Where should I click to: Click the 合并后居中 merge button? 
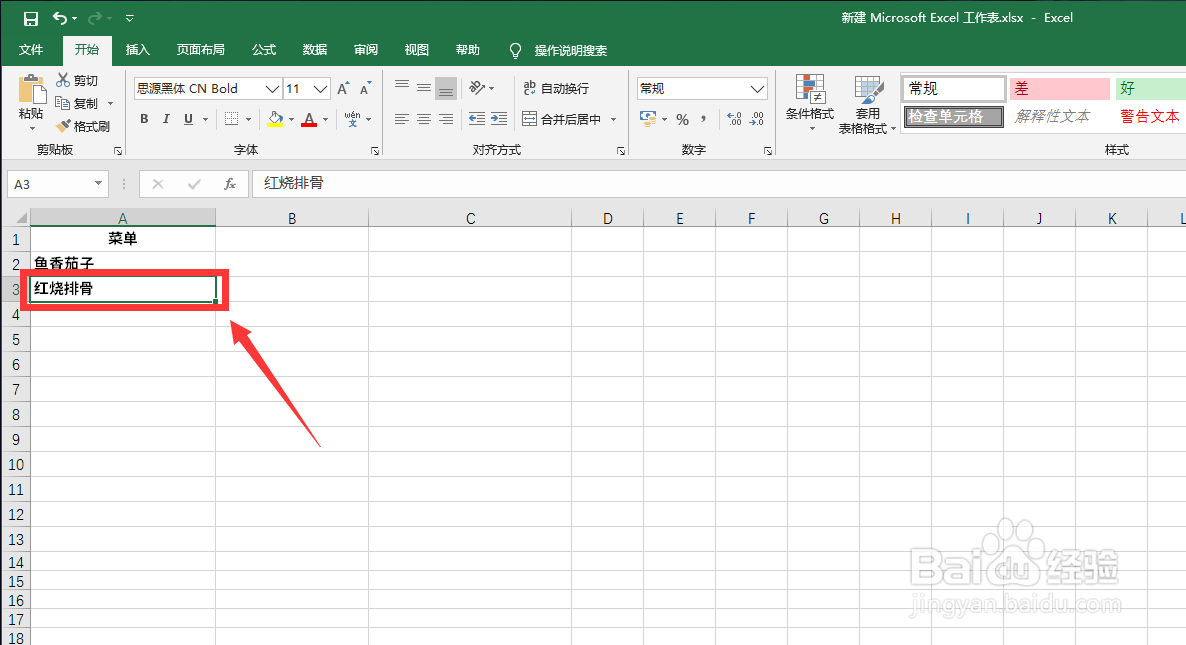click(x=561, y=119)
